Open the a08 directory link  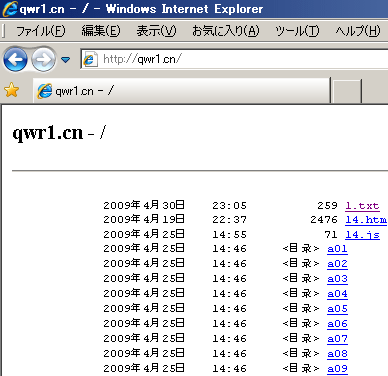(x=337, y=354)
